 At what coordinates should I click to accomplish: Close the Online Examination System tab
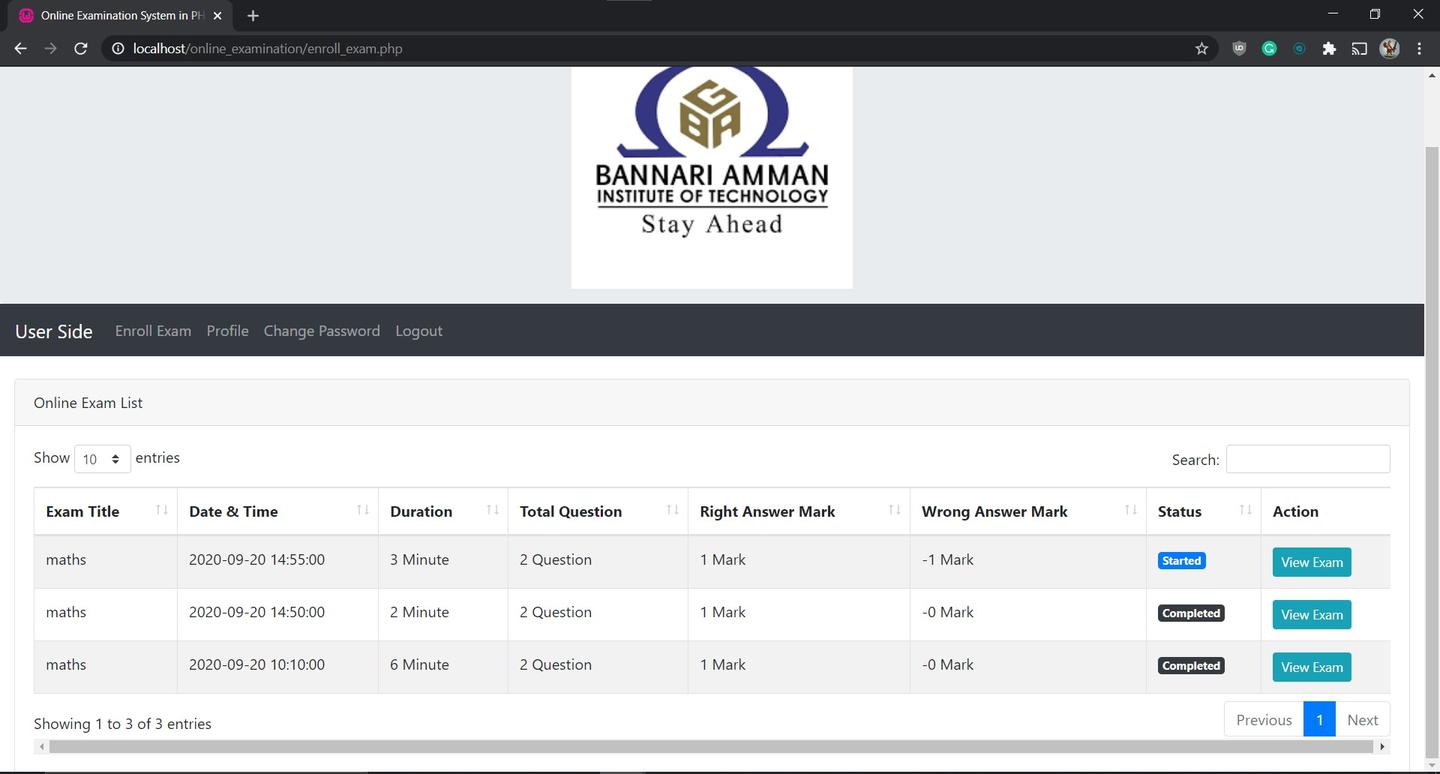[x=217, y=16]
